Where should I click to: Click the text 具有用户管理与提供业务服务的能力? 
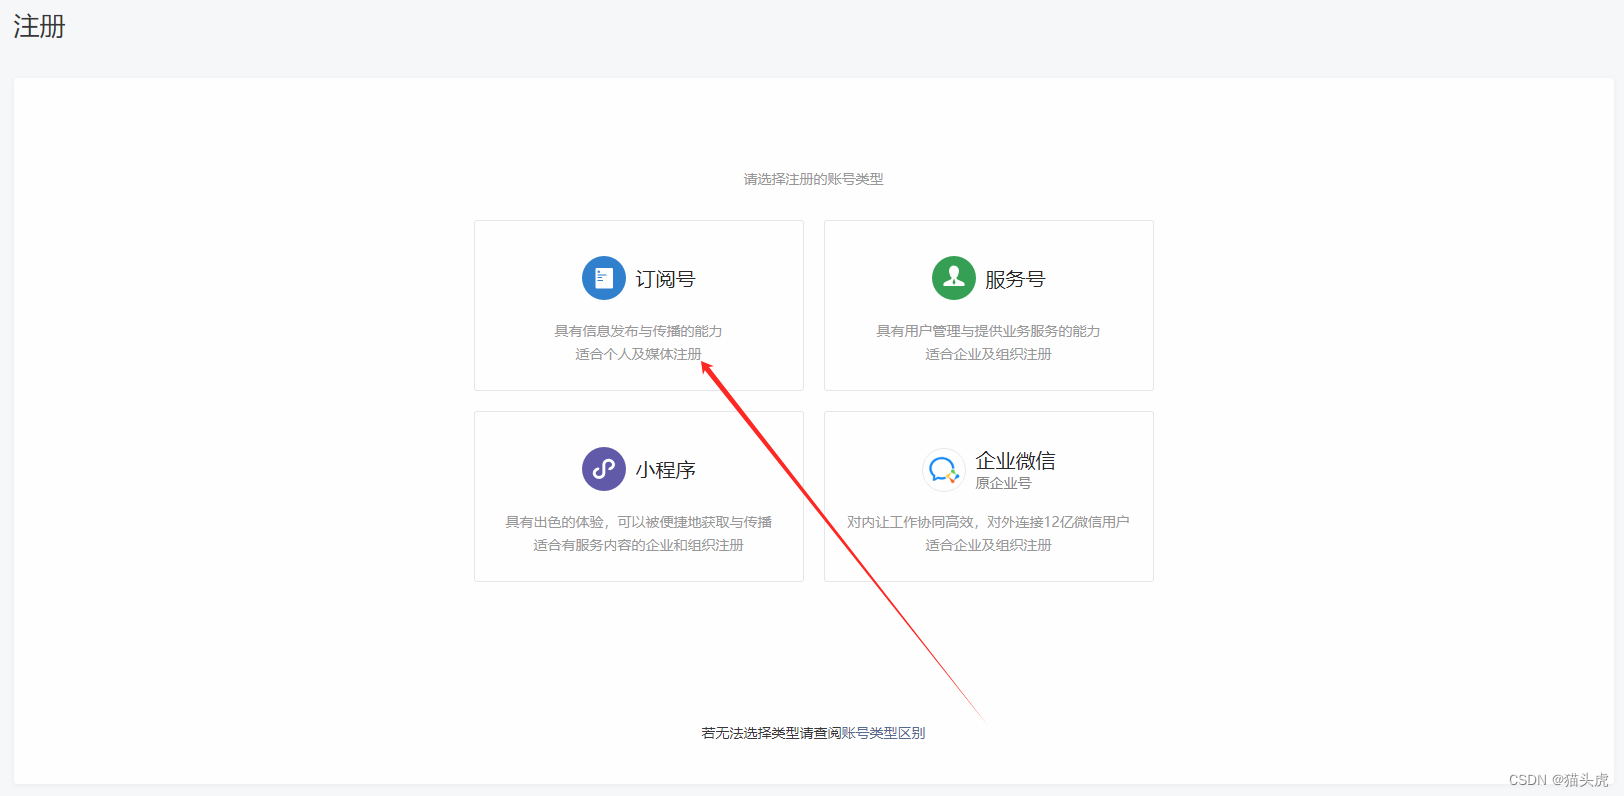988,331
